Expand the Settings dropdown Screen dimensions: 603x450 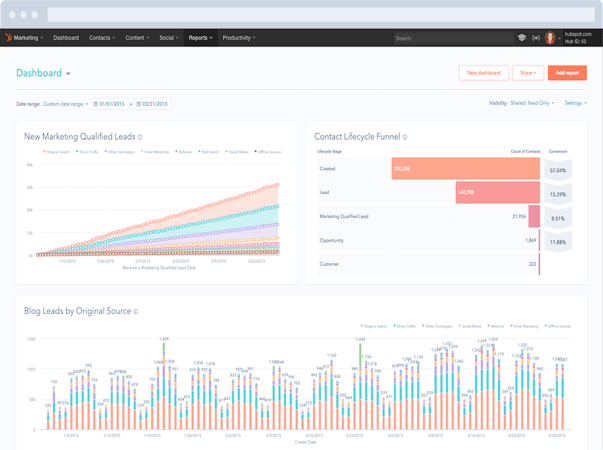pos(575,103)
